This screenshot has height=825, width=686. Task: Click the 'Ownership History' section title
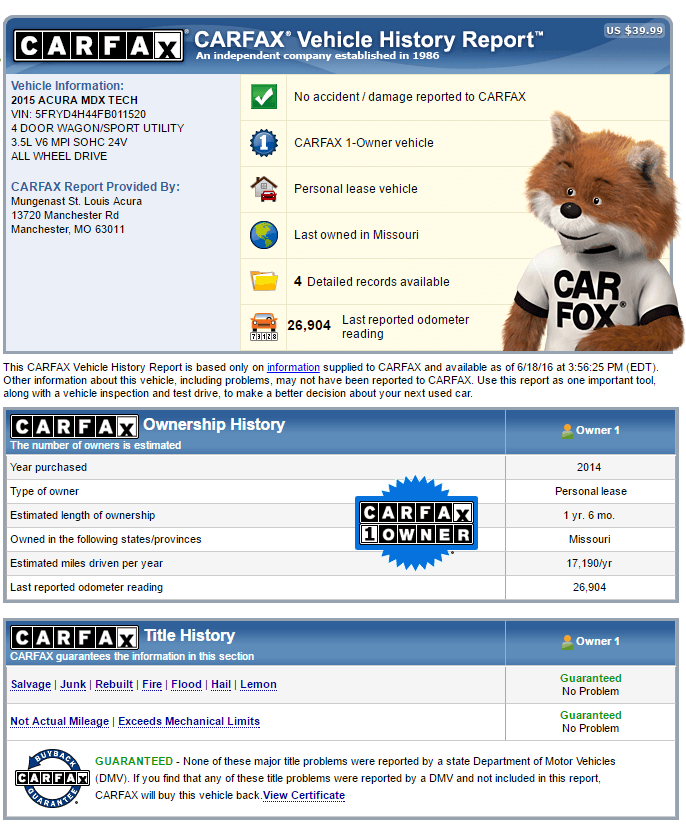click(214, 424)
